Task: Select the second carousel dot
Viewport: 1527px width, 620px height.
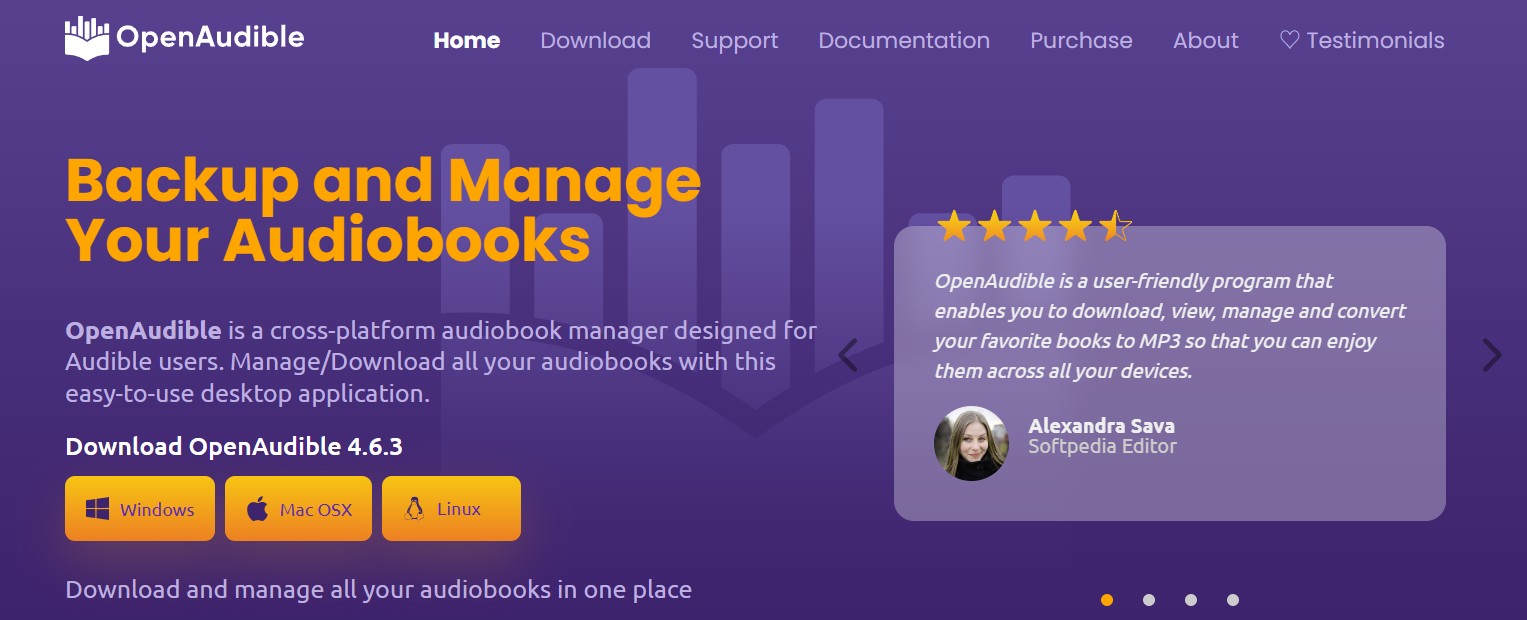Action: (1149, 600)
